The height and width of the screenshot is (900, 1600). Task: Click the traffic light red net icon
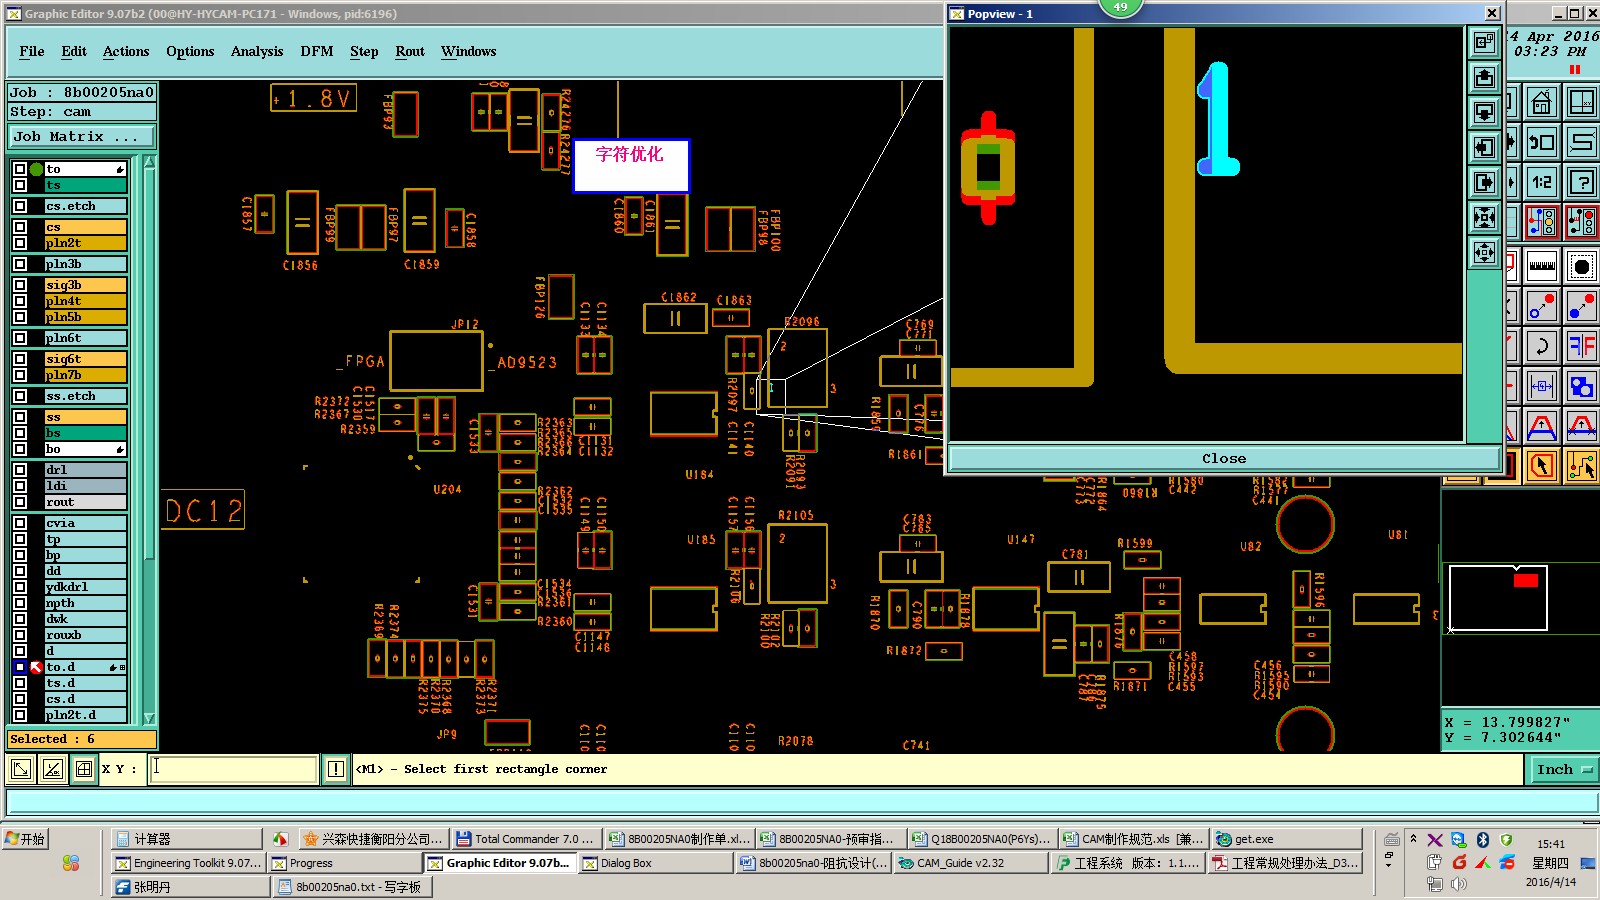point(1582,222)
